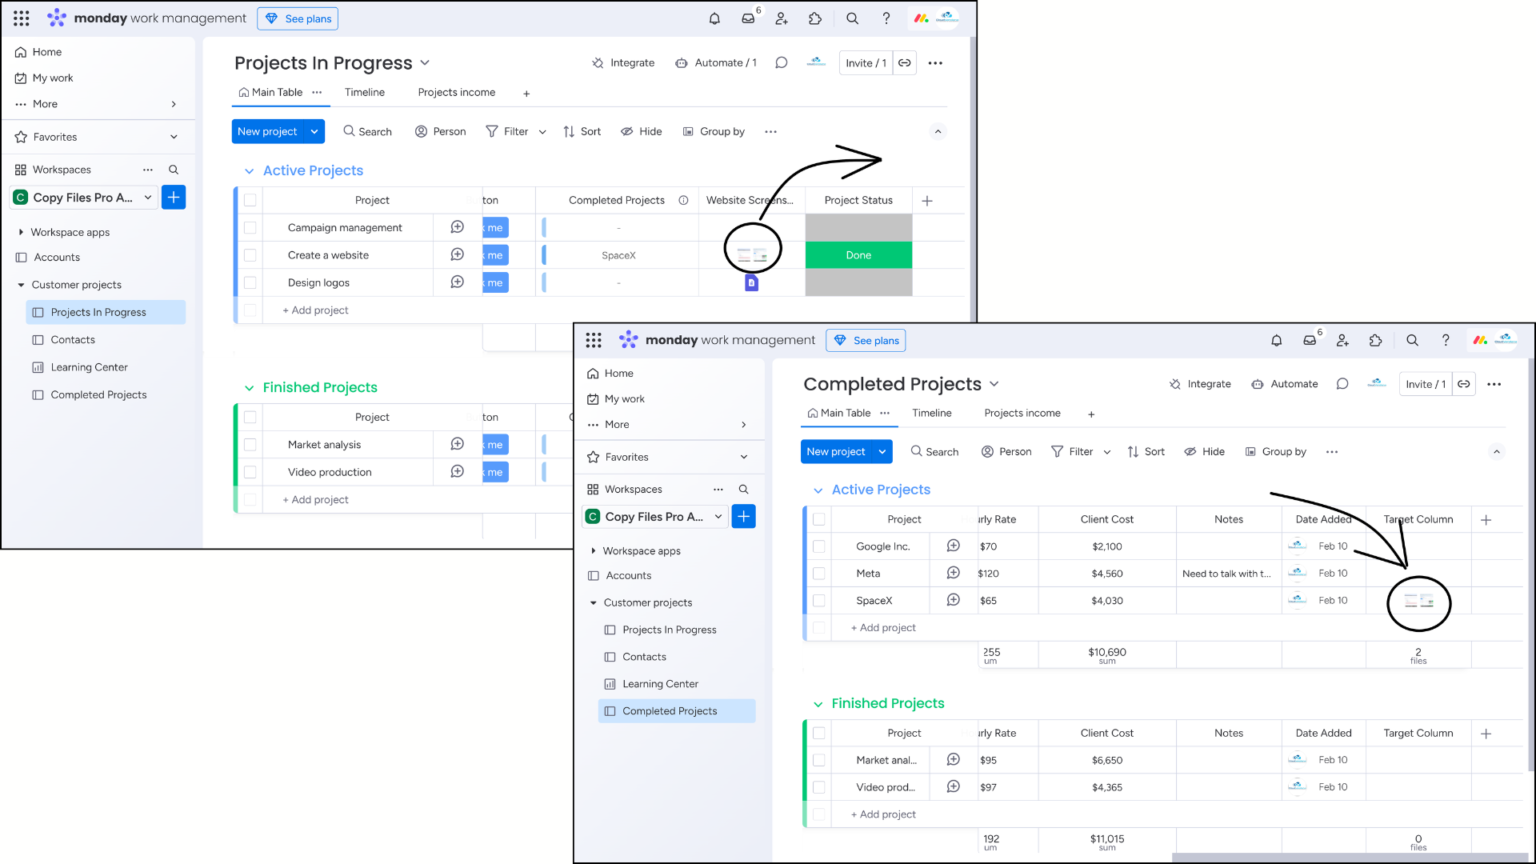Click invite members icon in Completed Projects window
The image size is (1536, 864).
click(1342, 340)
